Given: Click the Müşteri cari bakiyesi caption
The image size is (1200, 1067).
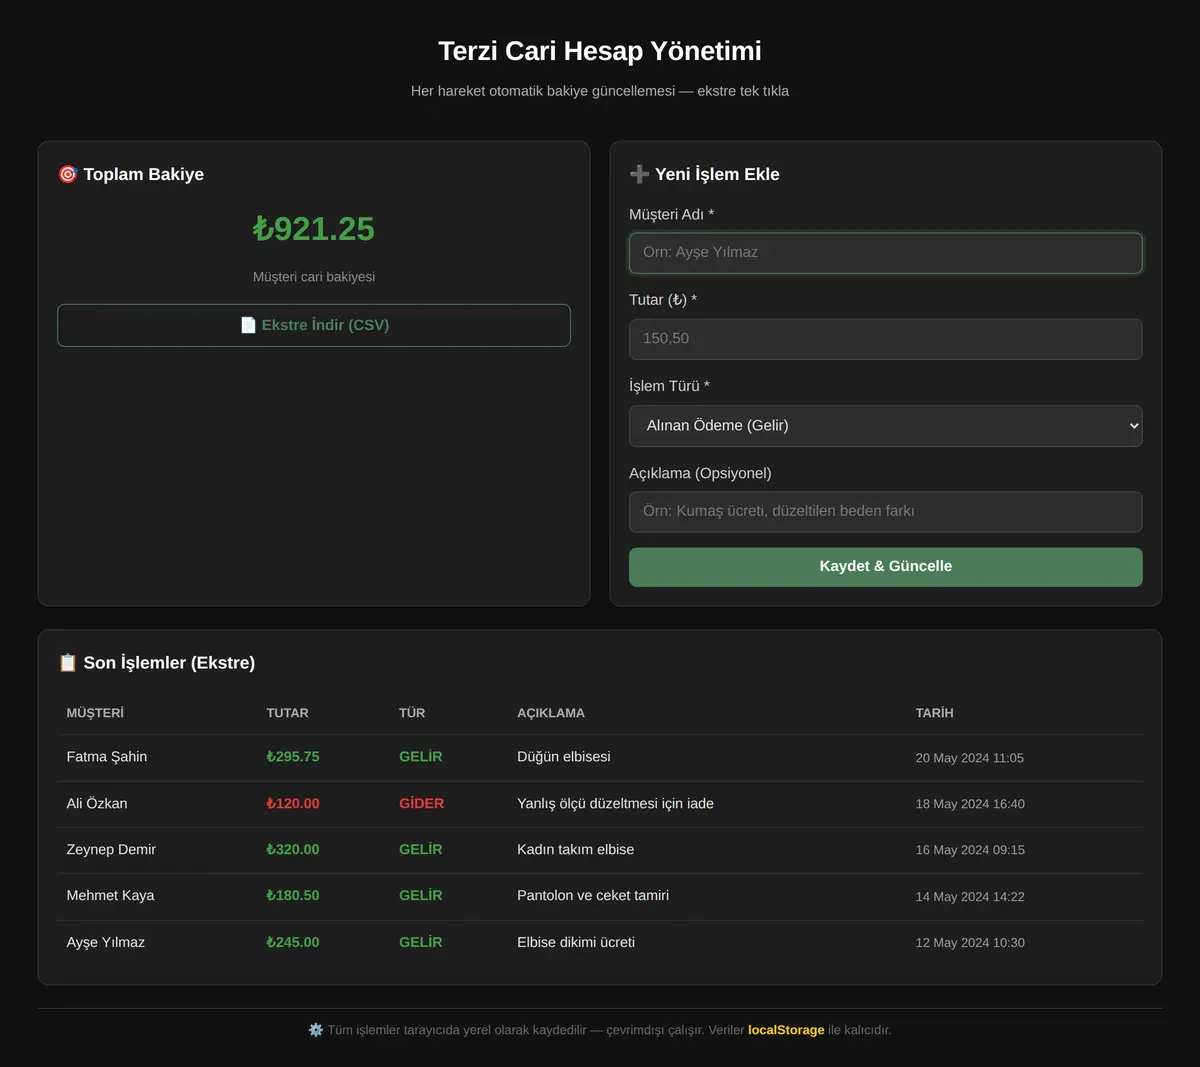Looking at the screenshot, I should (314, 277).
